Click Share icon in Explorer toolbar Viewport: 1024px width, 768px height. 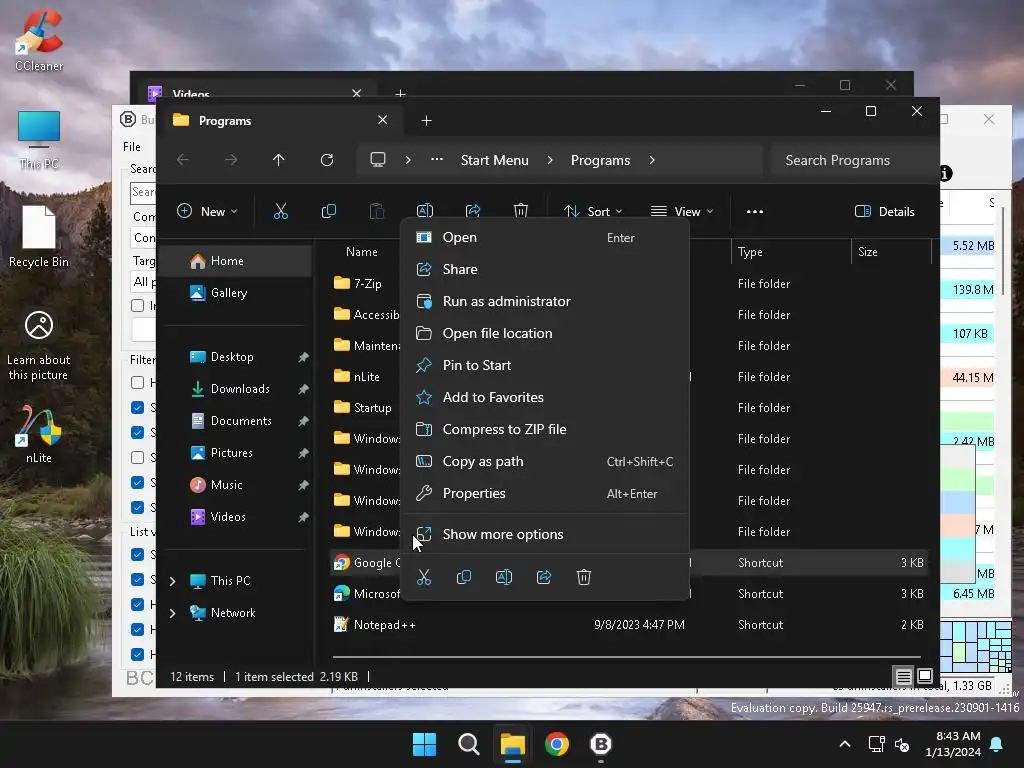point(473,210)
